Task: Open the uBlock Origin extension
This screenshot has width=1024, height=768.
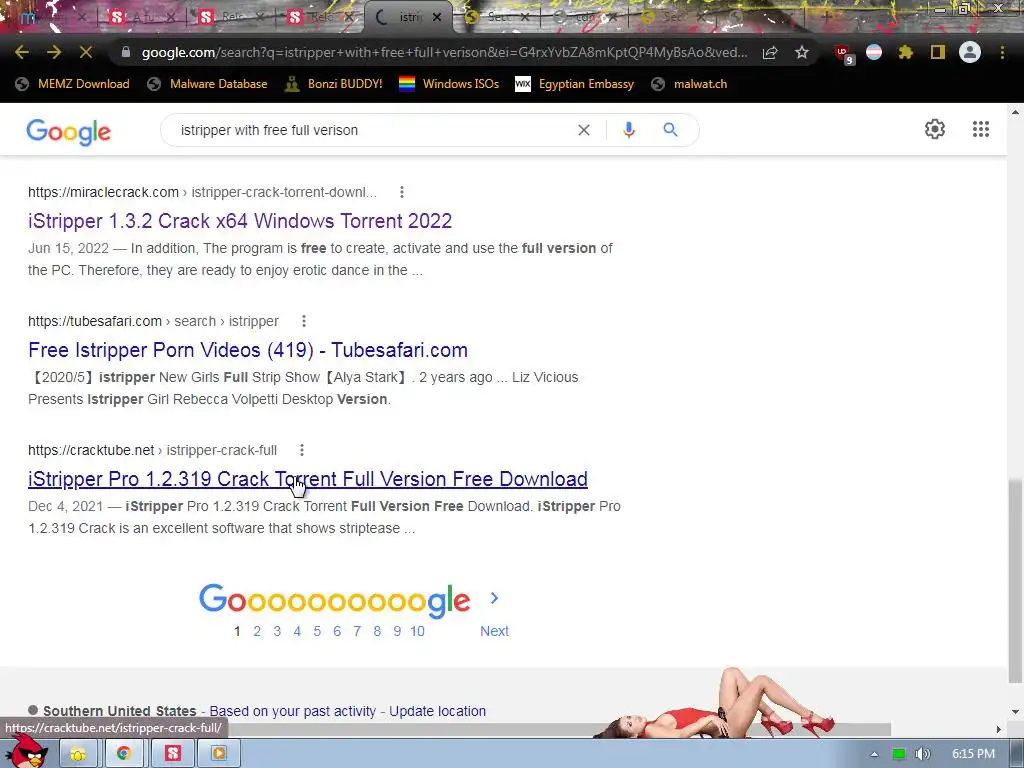Action: [843, 54]
